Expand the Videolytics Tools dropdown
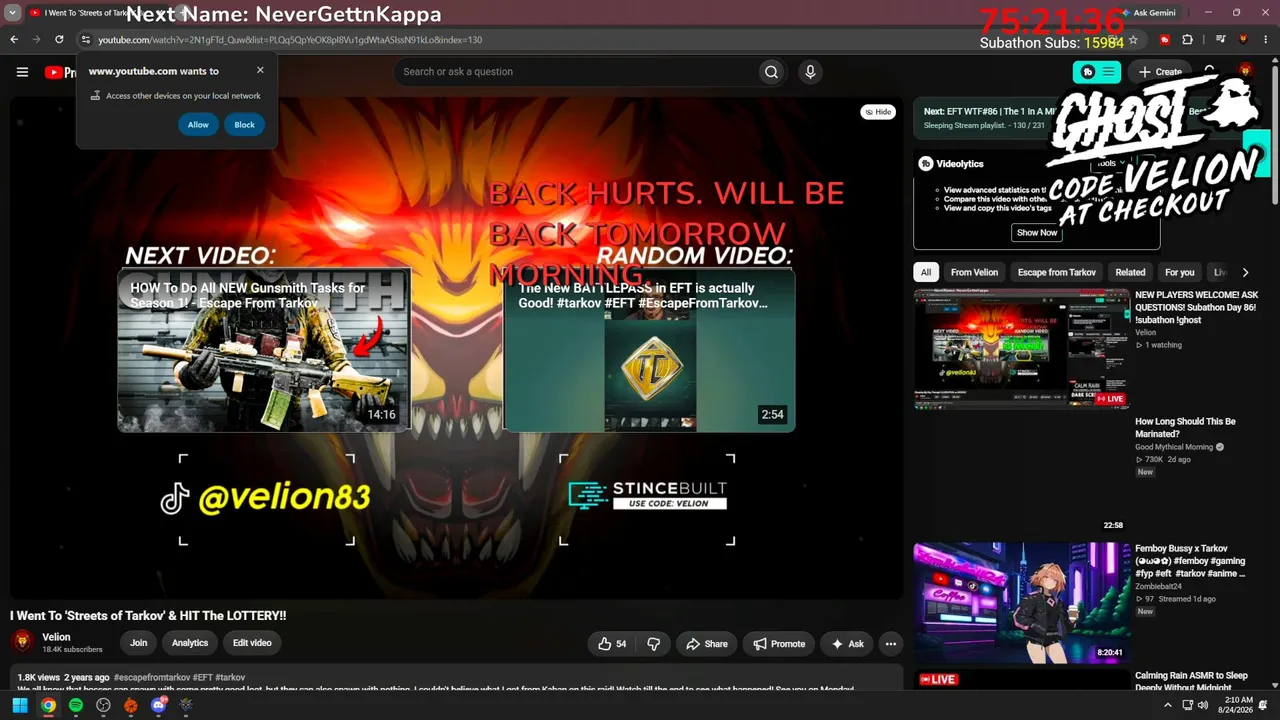The image size is (1280, 720). pyautogui.click(x=1110, y=163)
